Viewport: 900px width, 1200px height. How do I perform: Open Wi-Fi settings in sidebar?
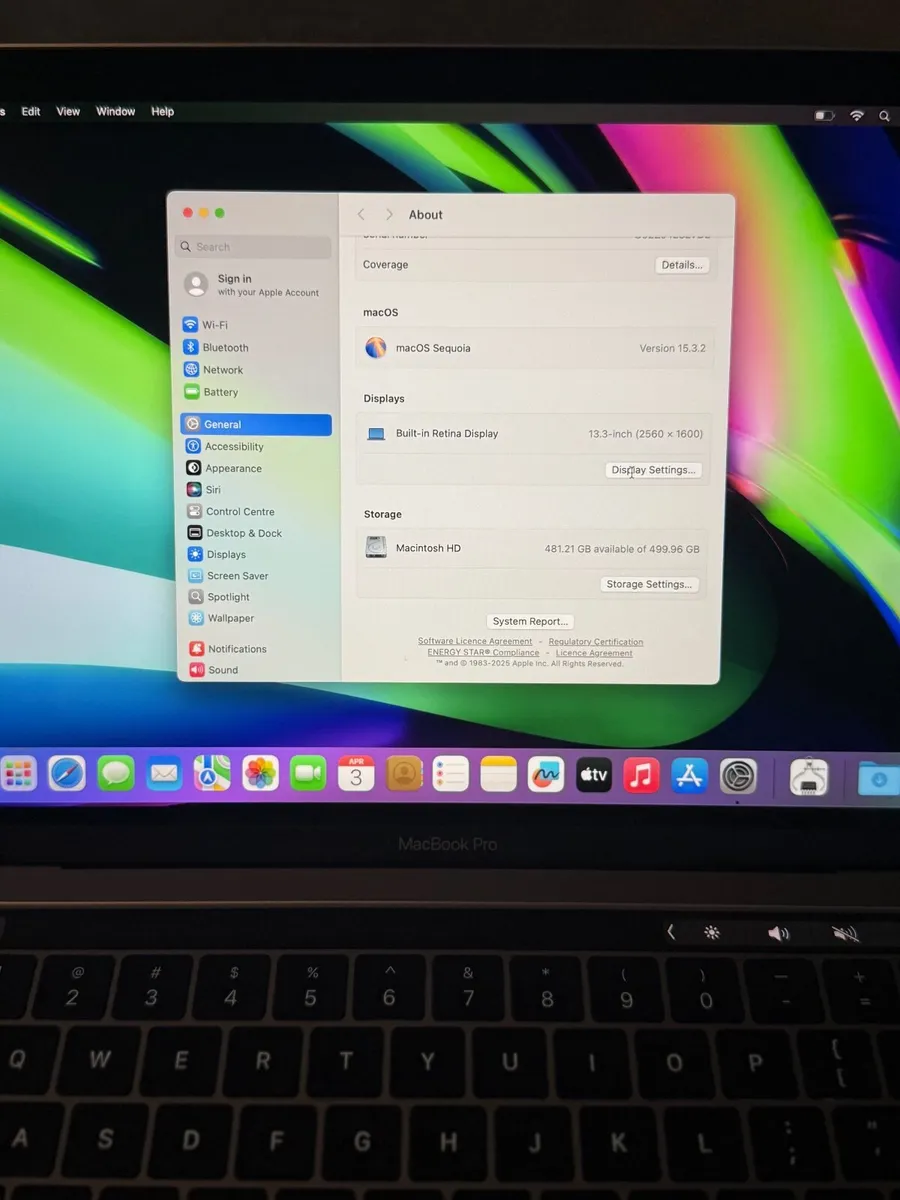[x=214, y=325]
